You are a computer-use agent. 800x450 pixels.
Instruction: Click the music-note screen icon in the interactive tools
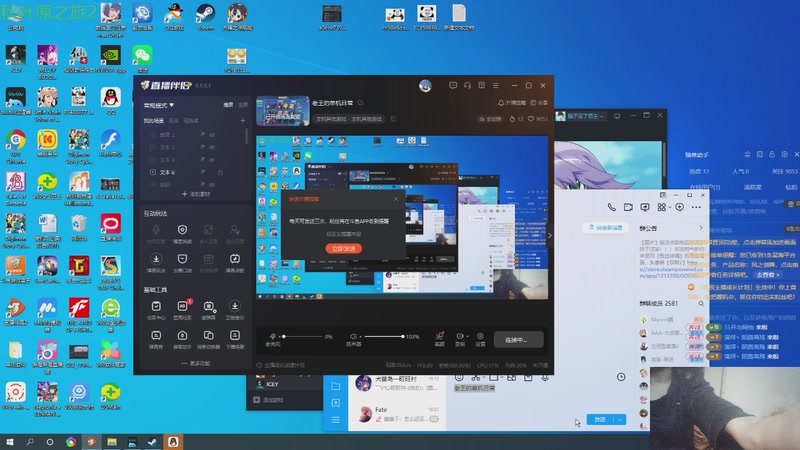pos(235,259)
